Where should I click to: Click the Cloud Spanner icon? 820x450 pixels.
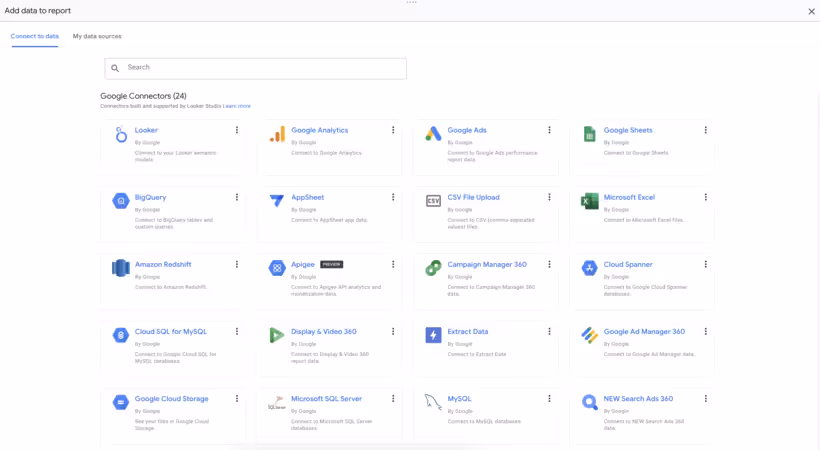589,268
